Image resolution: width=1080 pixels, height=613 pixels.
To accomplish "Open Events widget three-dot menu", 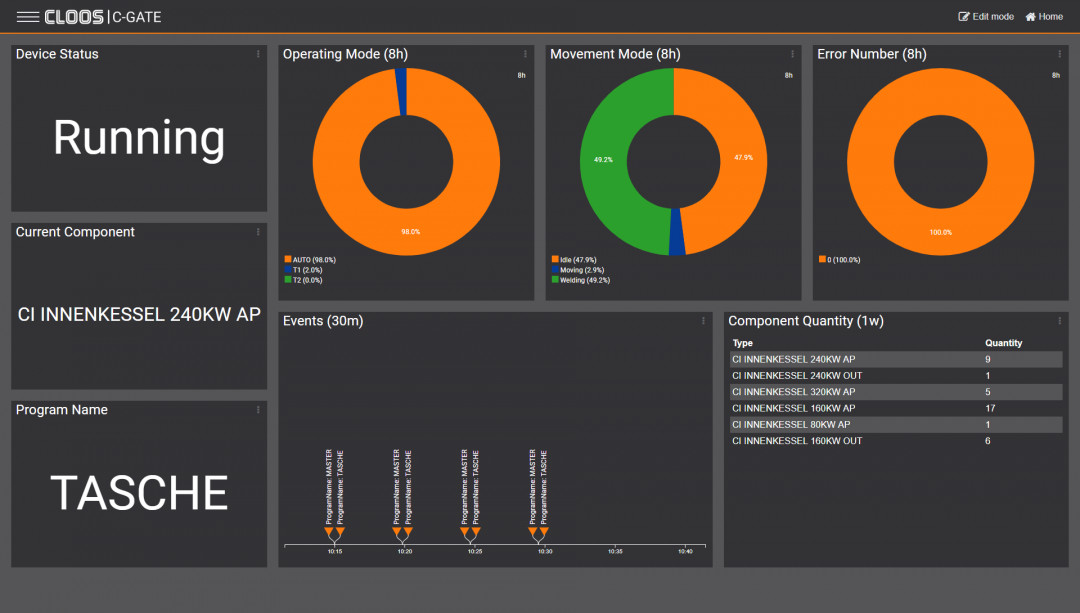I will (704, 321).
